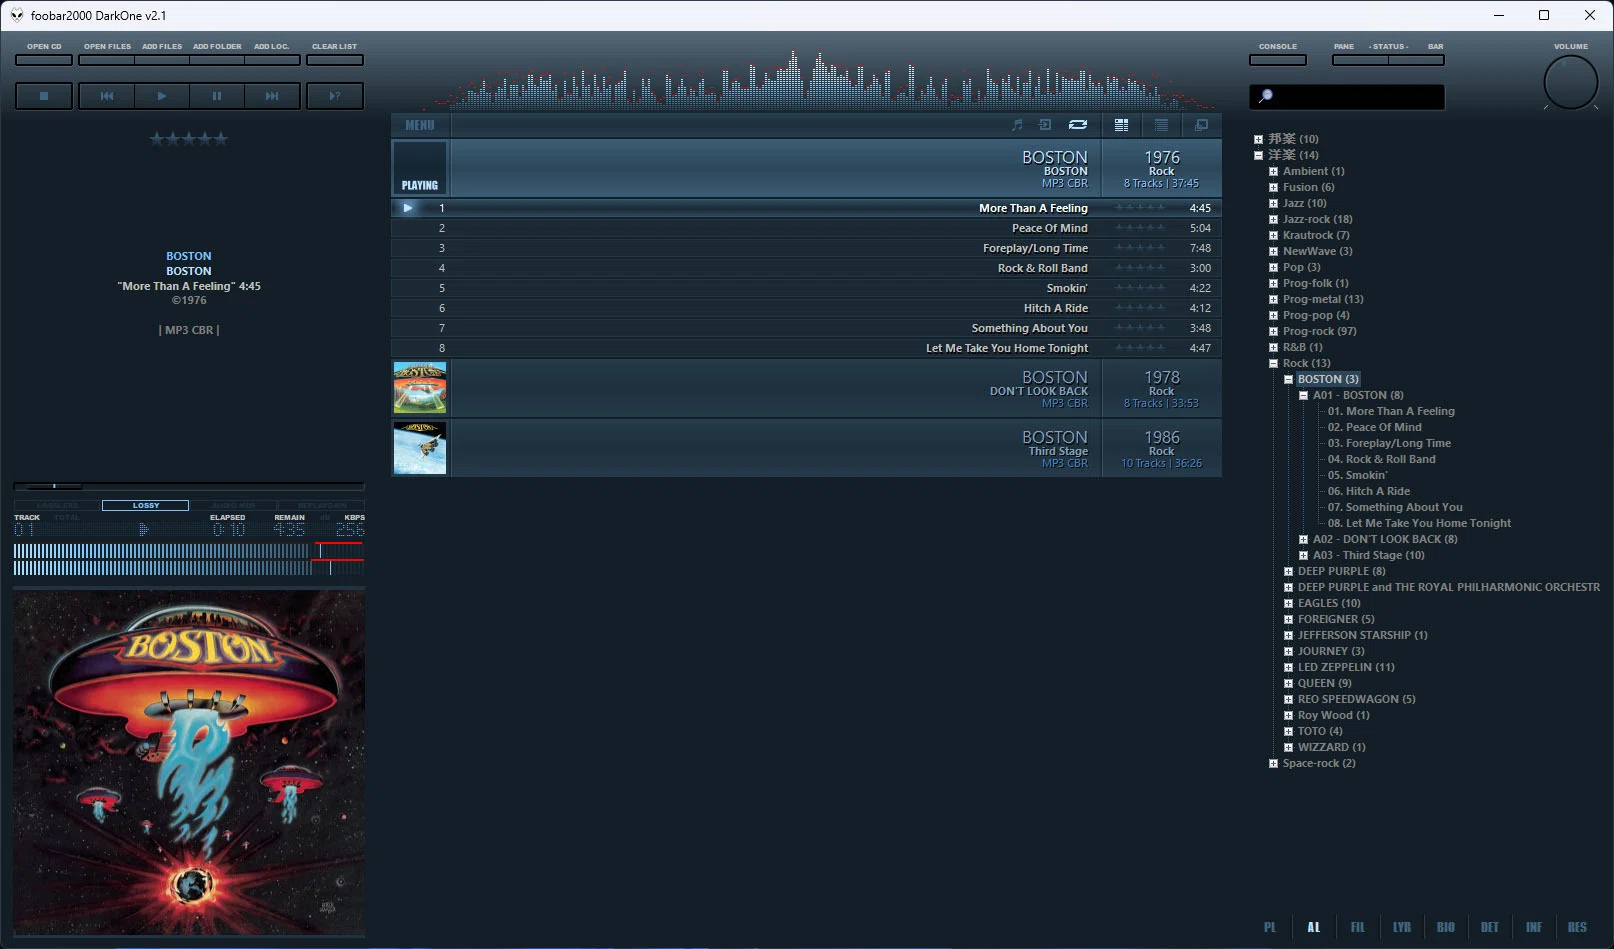This screenshot has height=949, width=1614.
Task: Switch to the AL panel tab
Action: 1314,927
